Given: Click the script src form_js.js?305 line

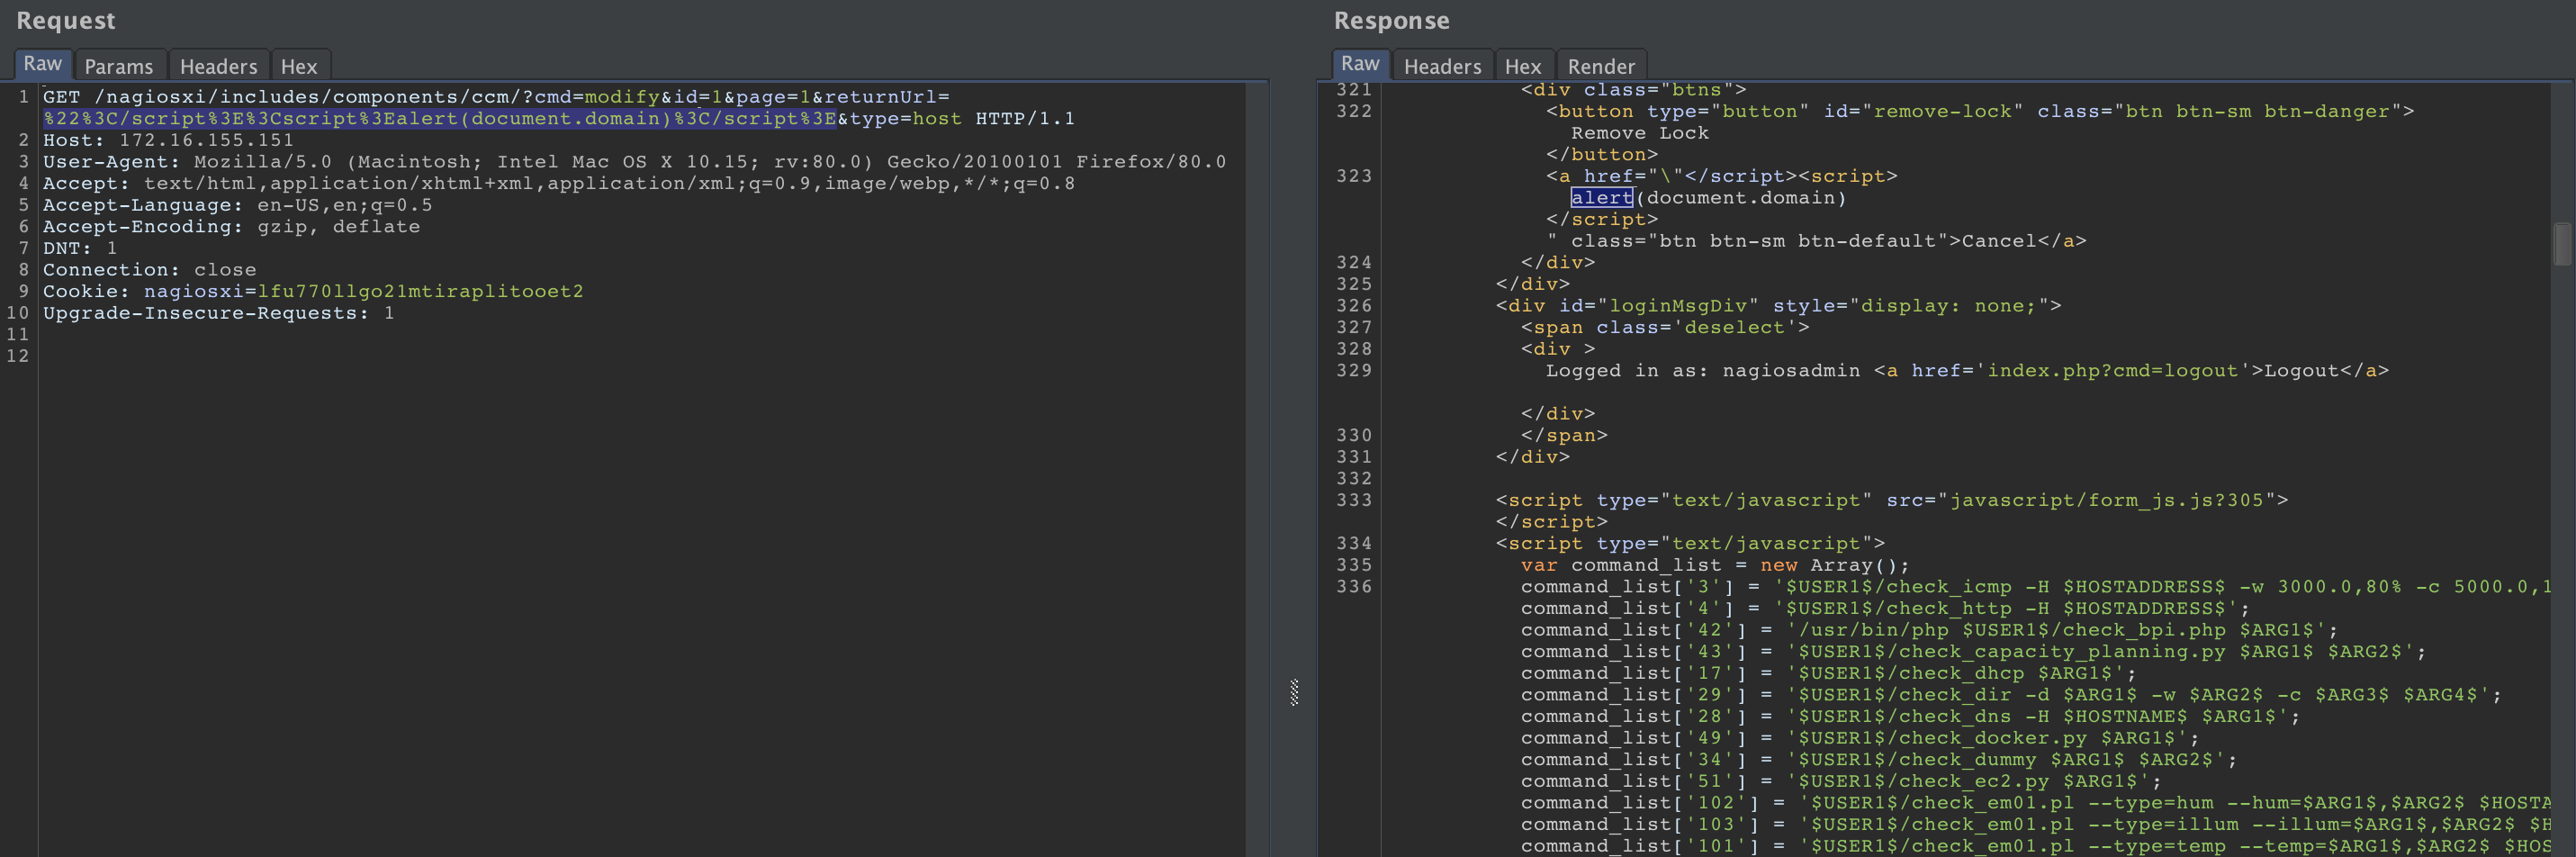Looking at the screenshot, I should click(x=1892, y=500).
